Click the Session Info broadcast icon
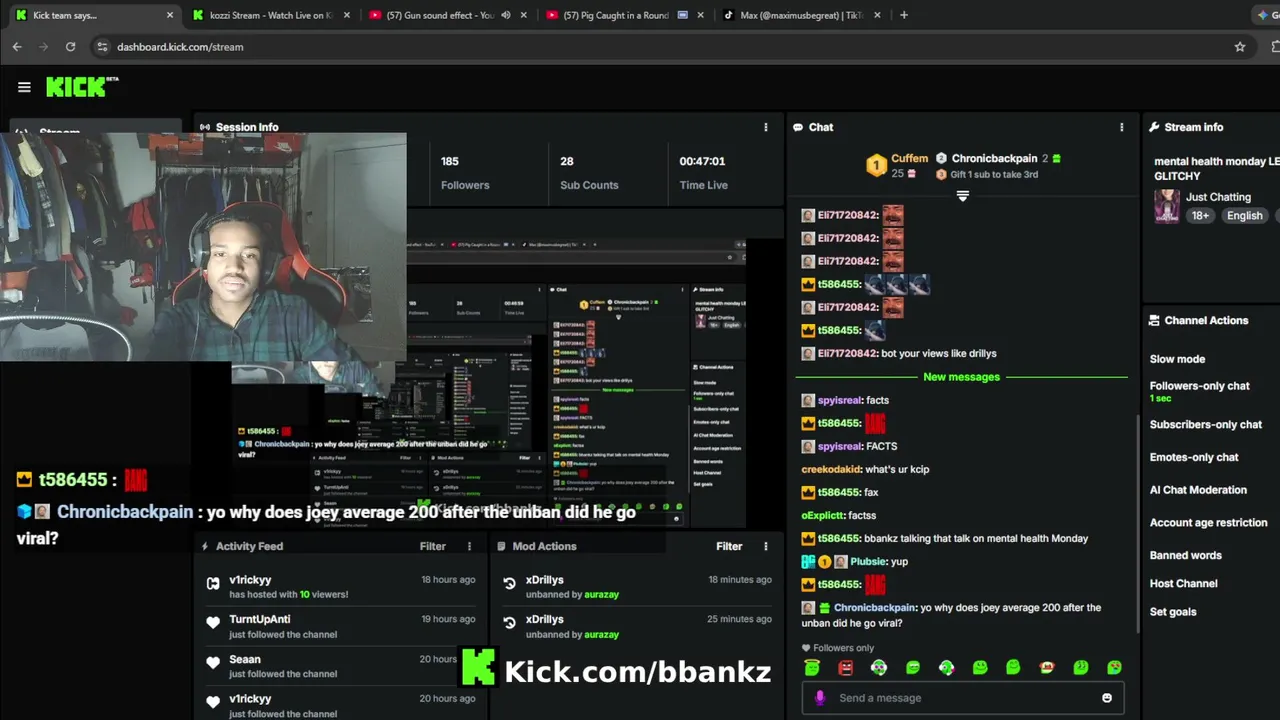 click(x=205, y=127)
